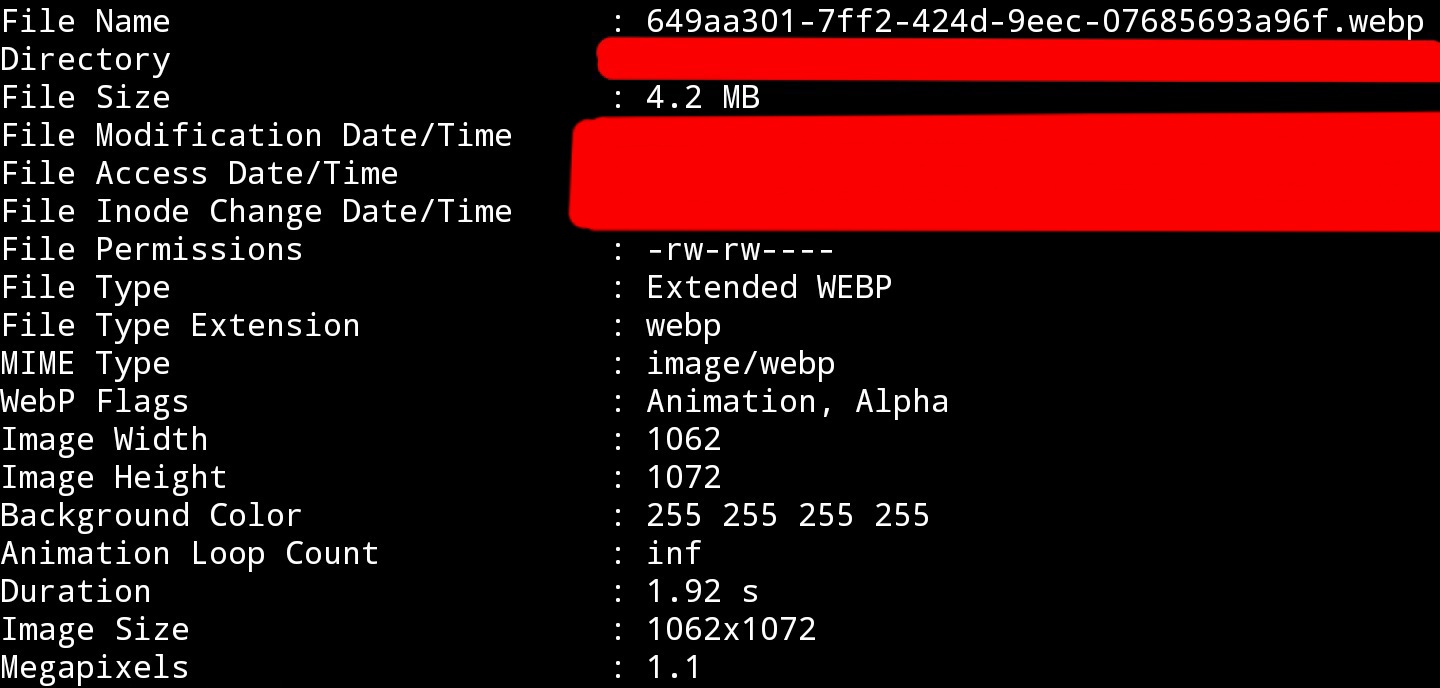Click the "File Name" label

[85, 22]
